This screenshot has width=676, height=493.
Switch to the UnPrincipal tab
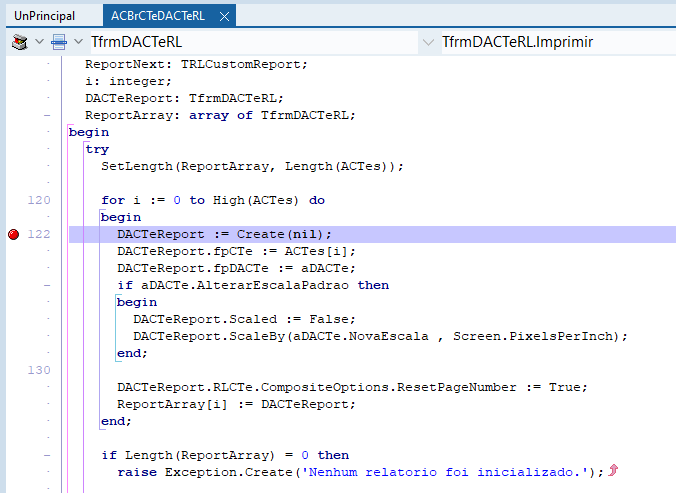point(44,16)
